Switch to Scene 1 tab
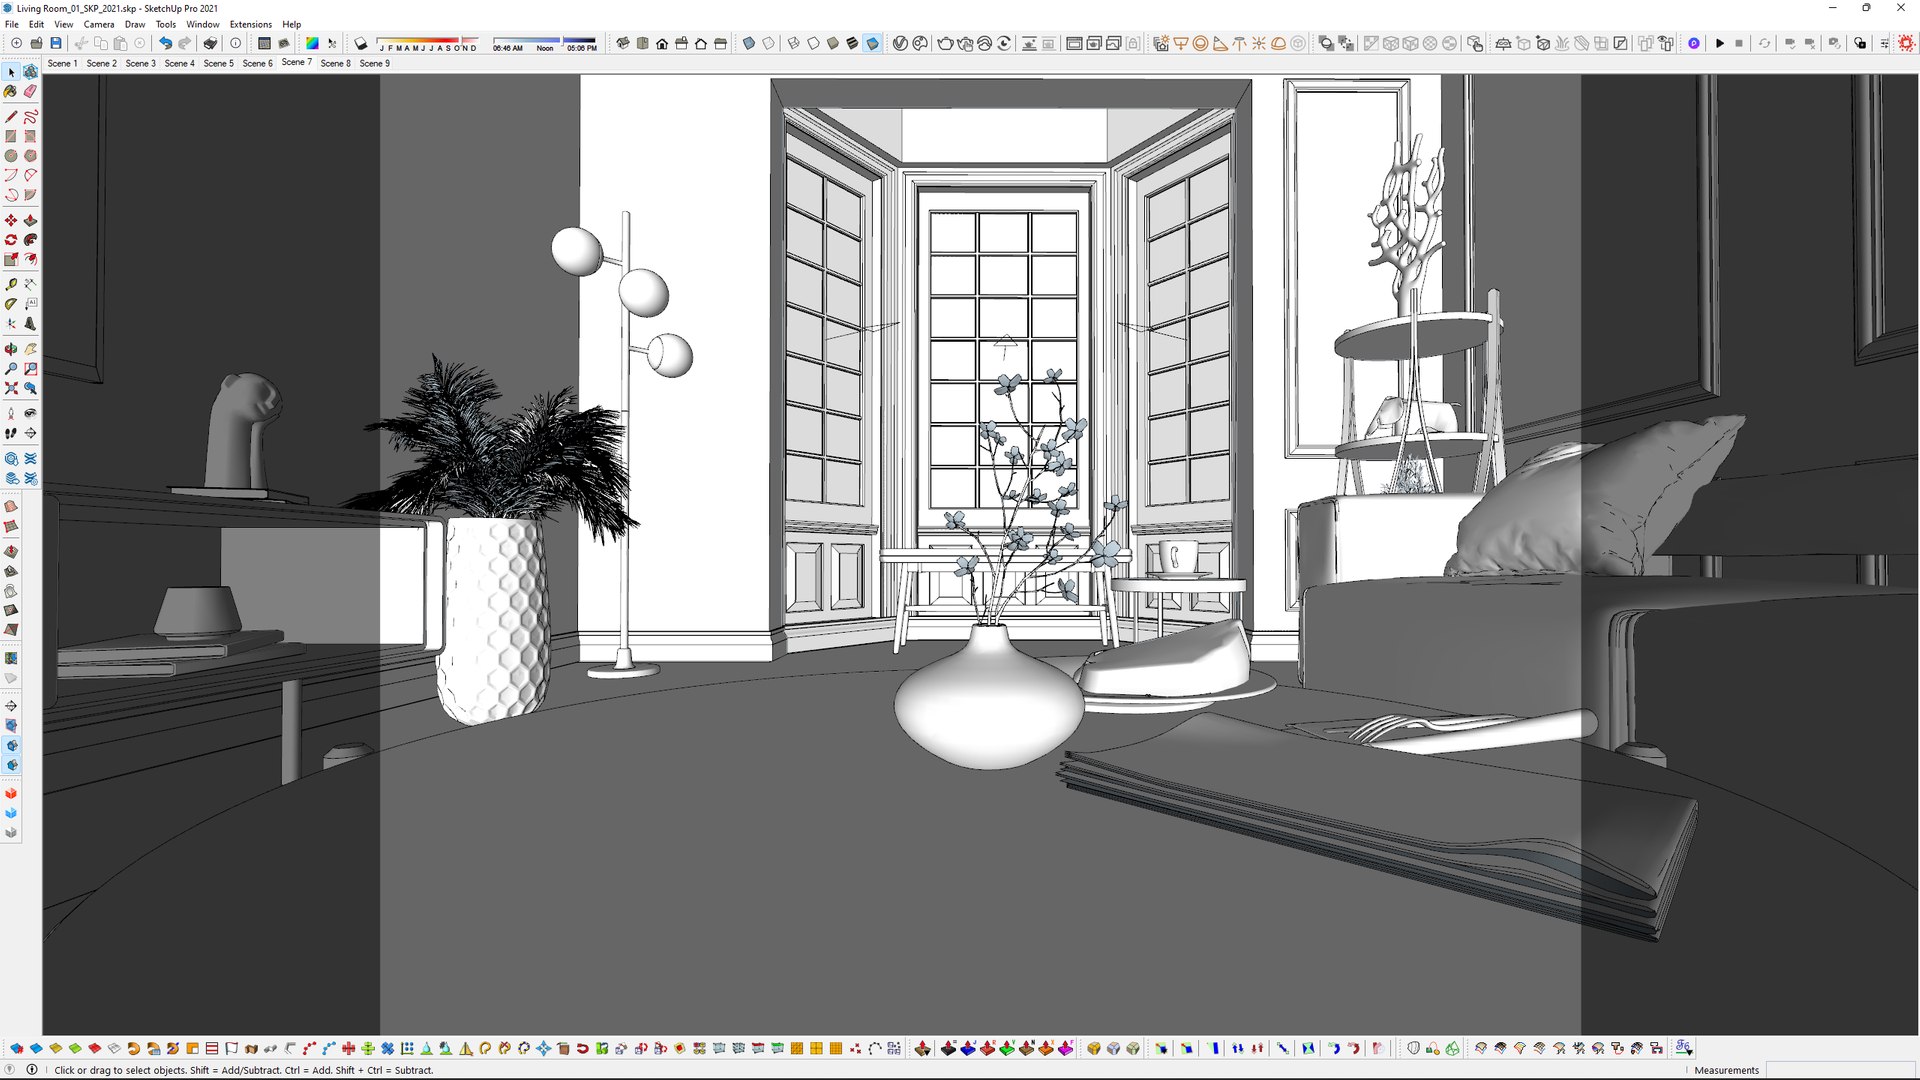Viewport: 1920px width, 1080px height. (x=62, y=63)
